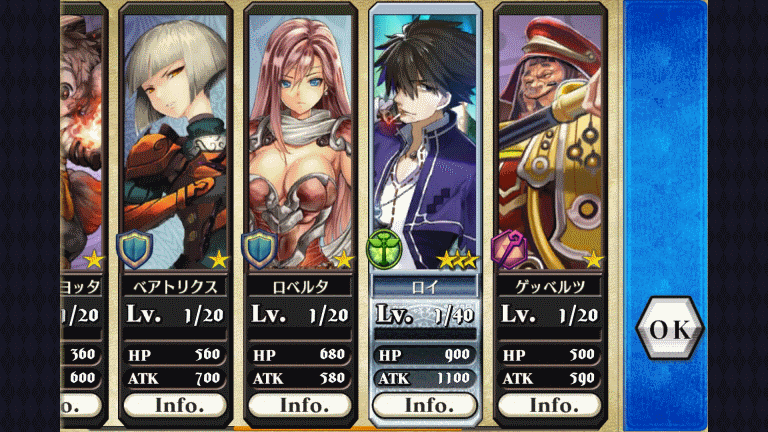768x432 pixels.
Task: Select the partially visible leftmost character card
Action: pyautogui.click(x=82, y=216)
